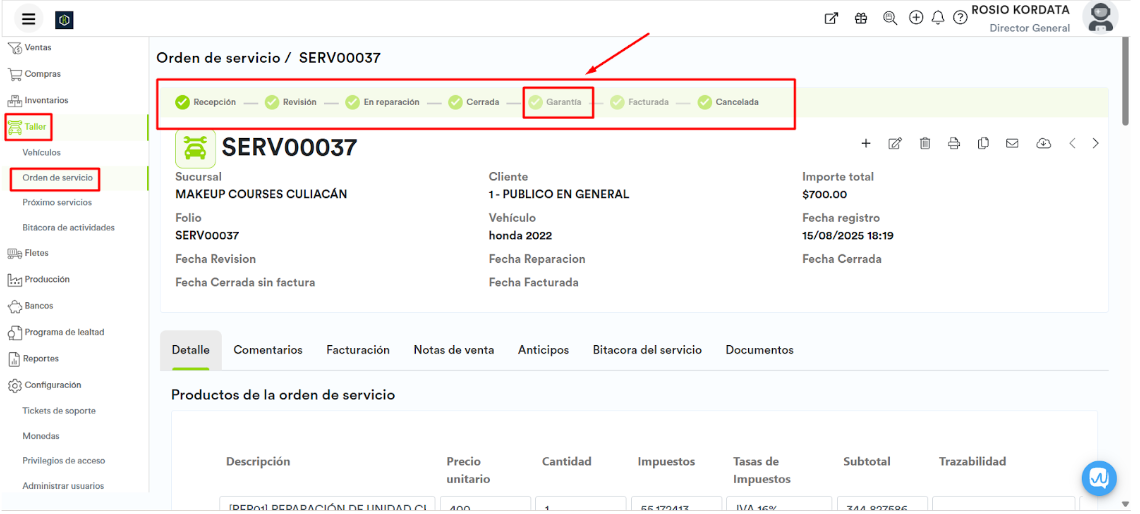The height and width of the screenshot is (514, 1140).
Task: Go to next record with right chevron
Action: point(1096,144)
